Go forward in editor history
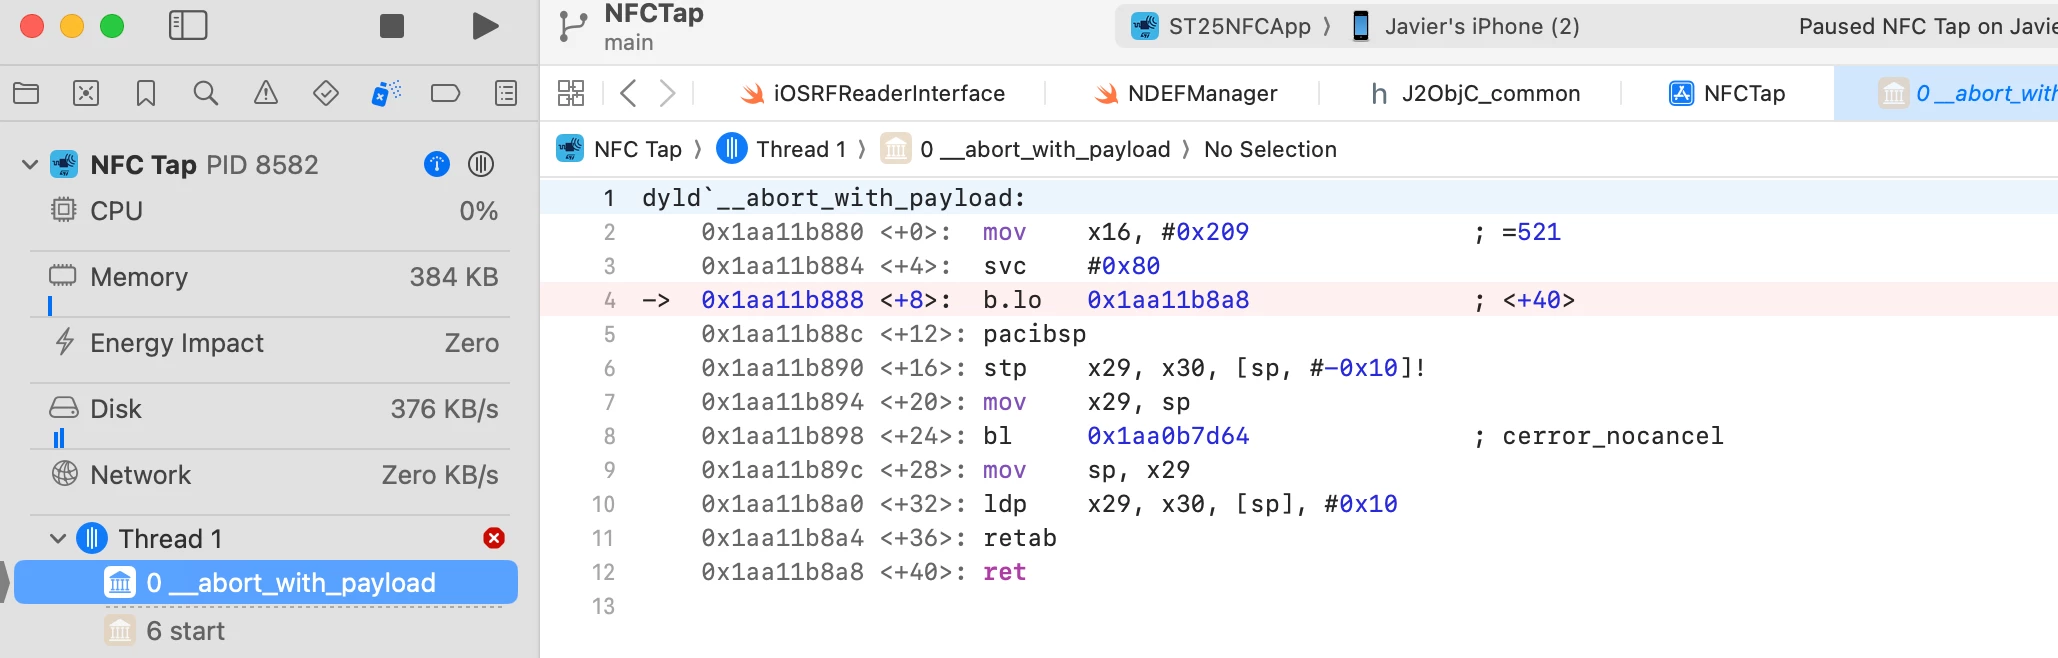2058x658 pixels. (x=667, y=94)
